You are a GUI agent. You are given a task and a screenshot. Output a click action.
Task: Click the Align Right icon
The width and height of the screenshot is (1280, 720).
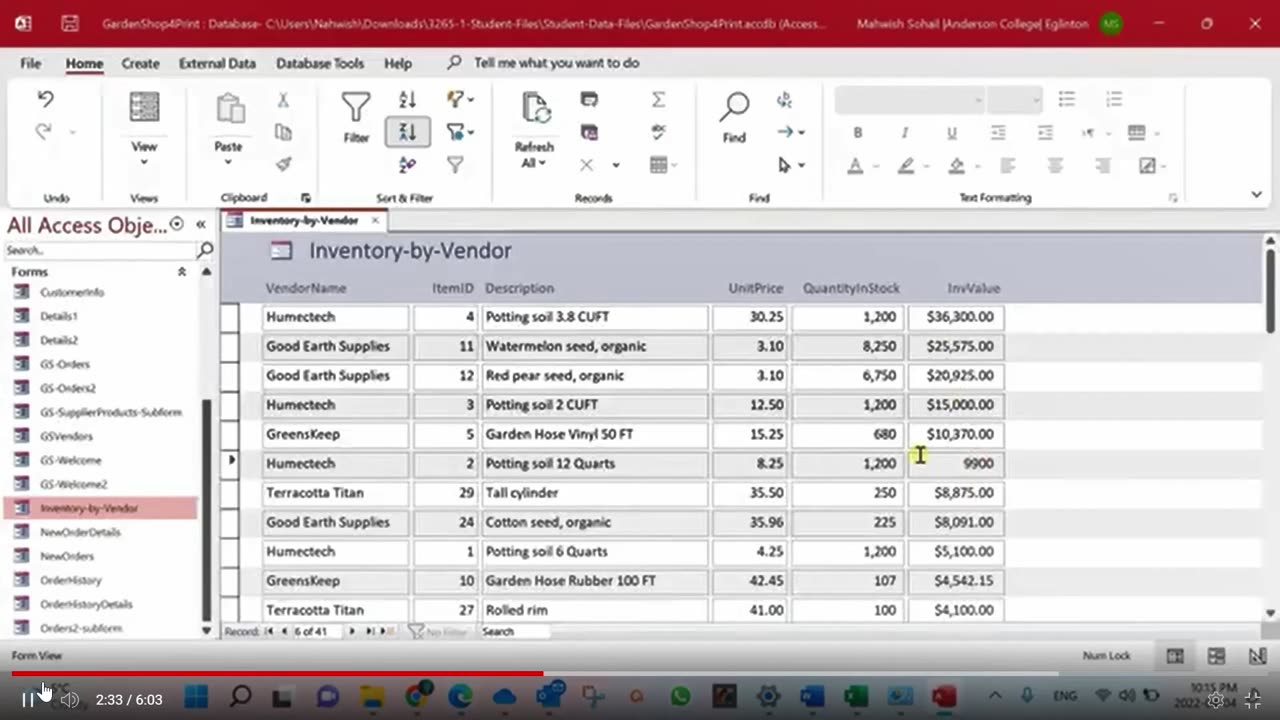(x=1102, y=165)
